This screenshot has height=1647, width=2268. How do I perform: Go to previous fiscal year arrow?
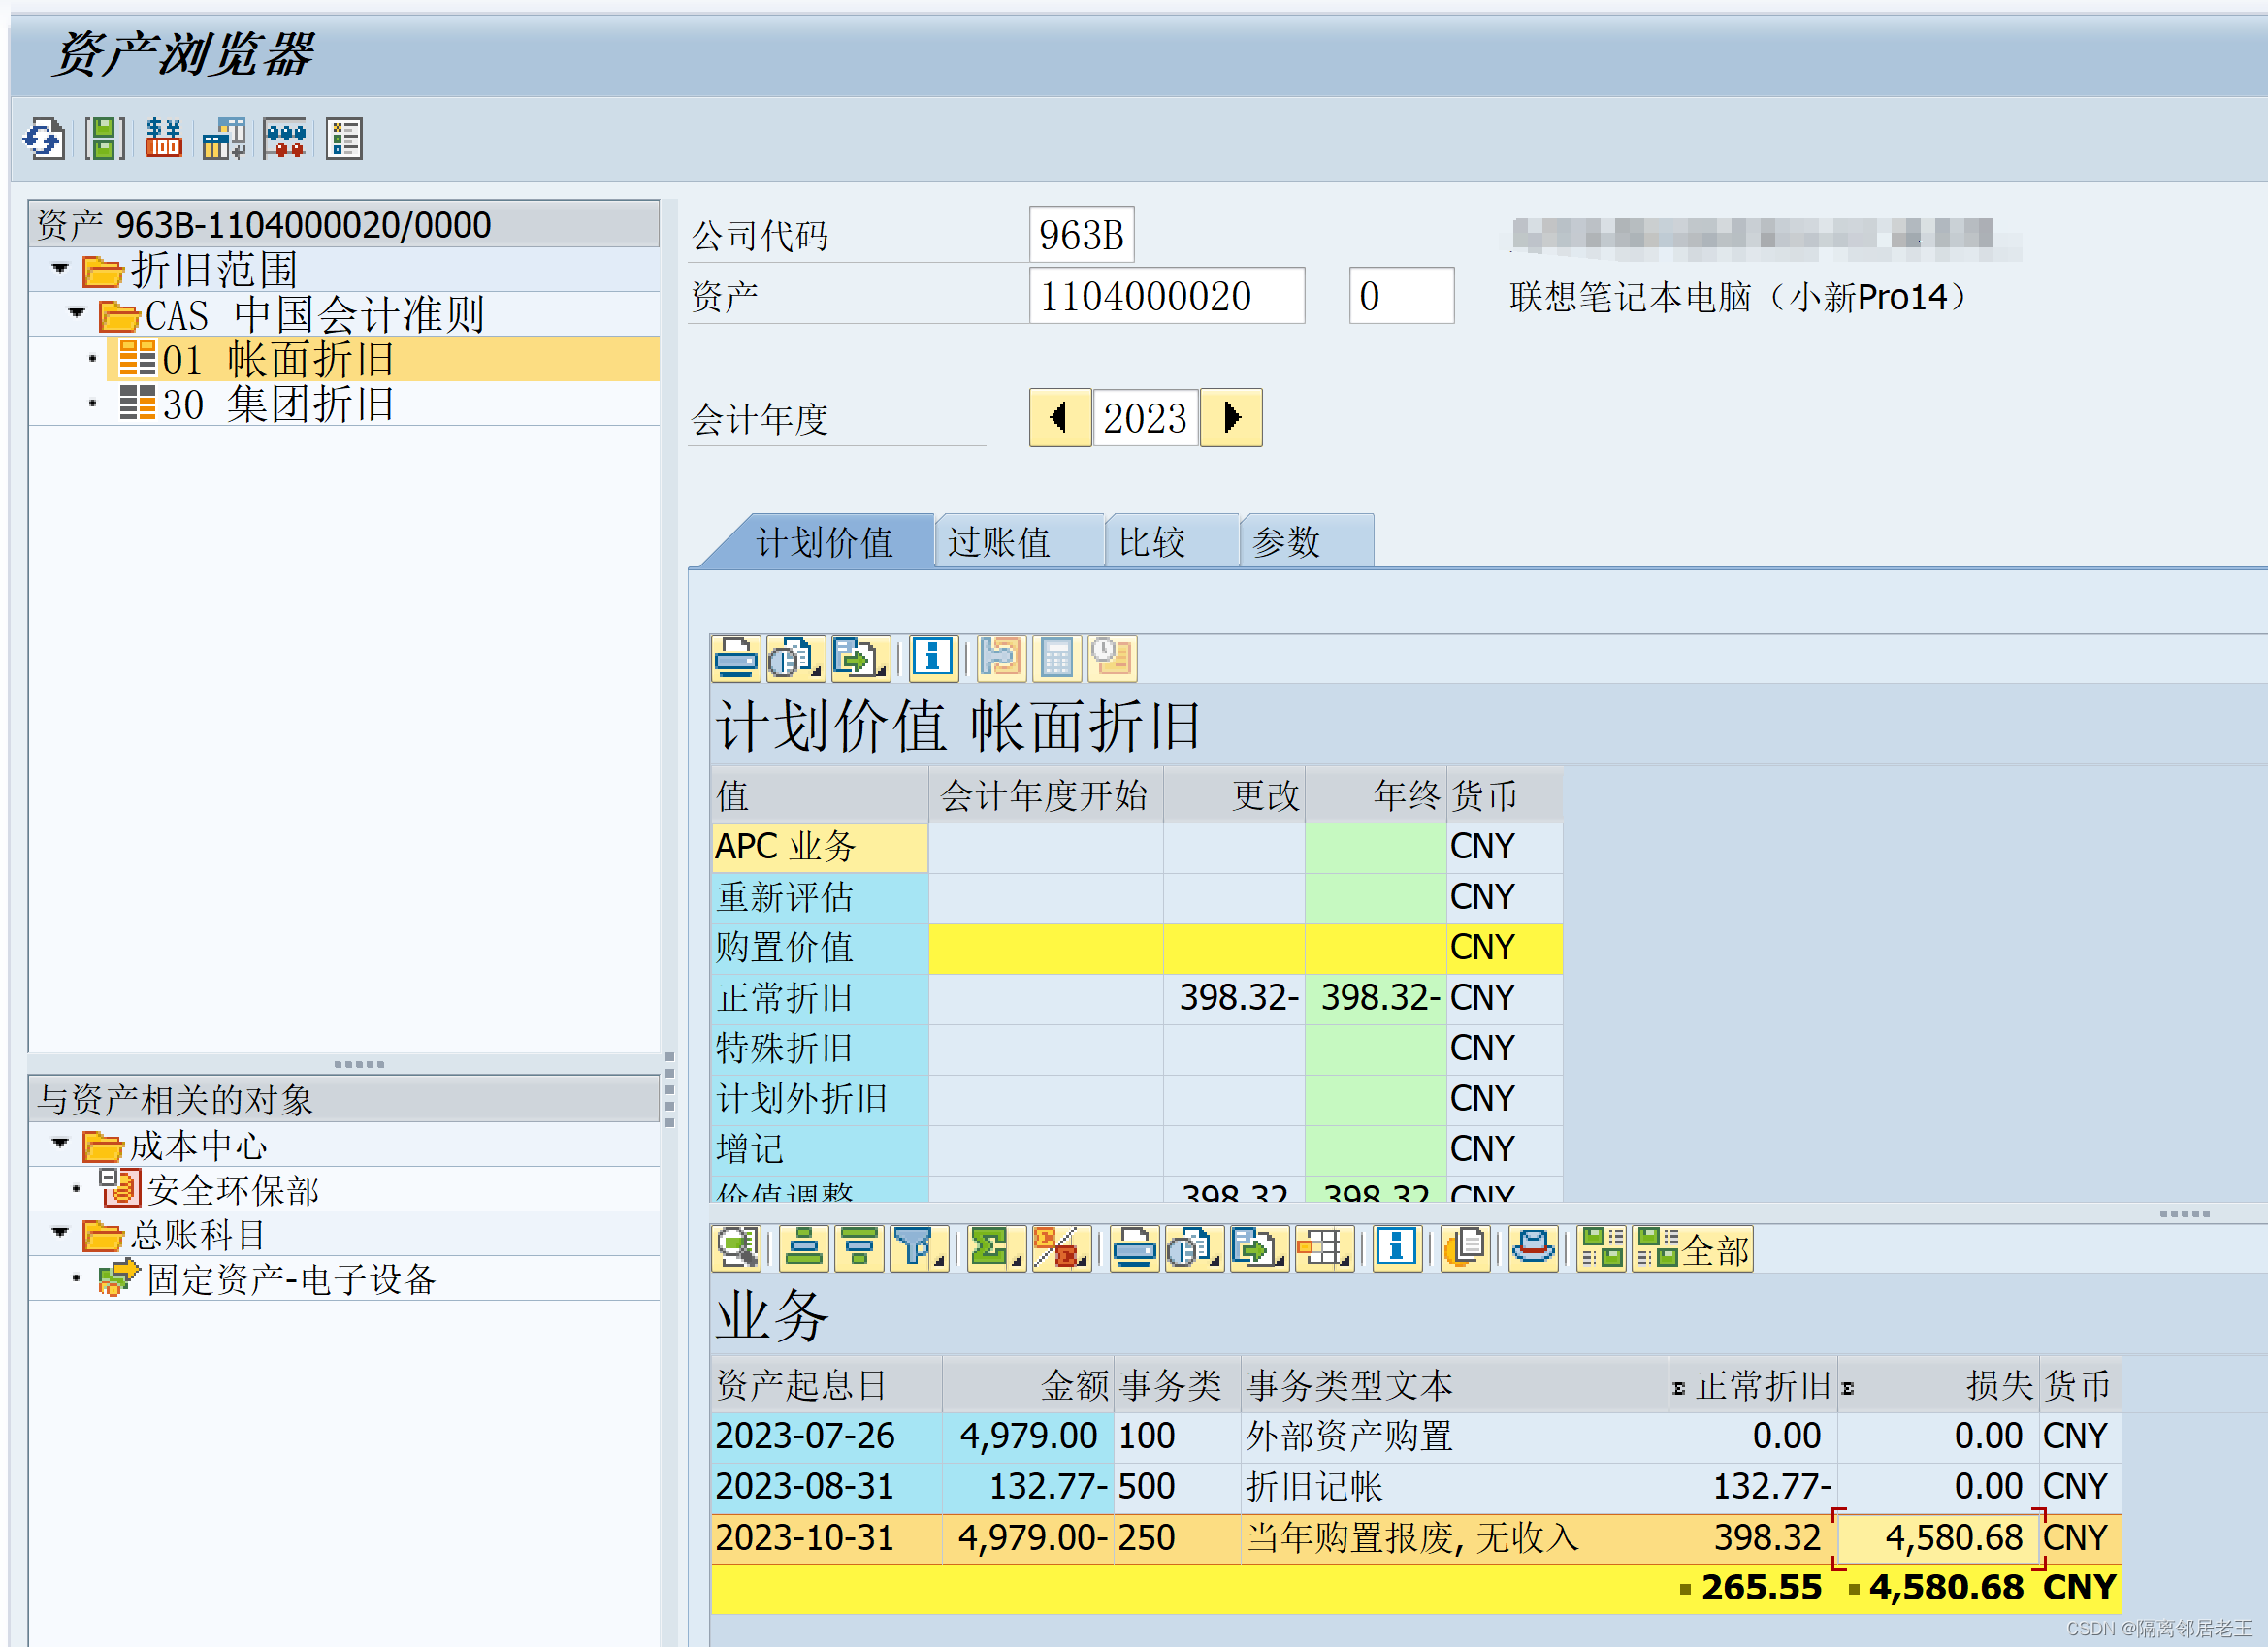click(1058, 417)
